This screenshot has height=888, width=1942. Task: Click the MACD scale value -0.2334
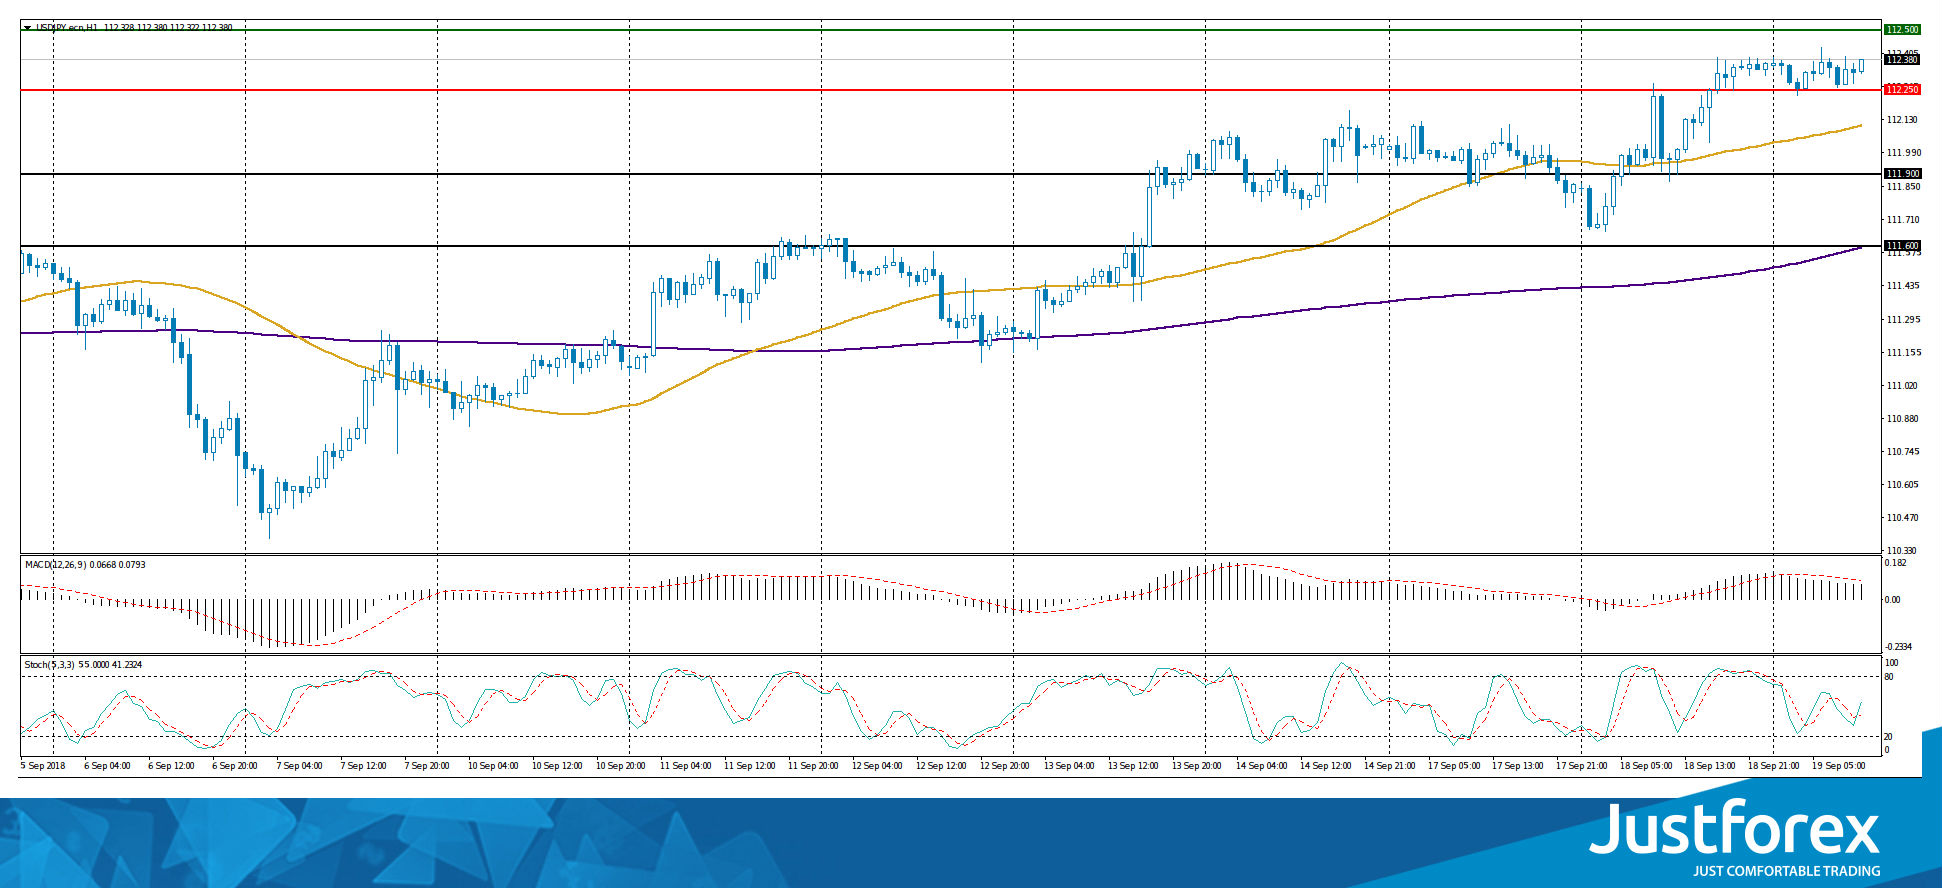[1898, 647]
